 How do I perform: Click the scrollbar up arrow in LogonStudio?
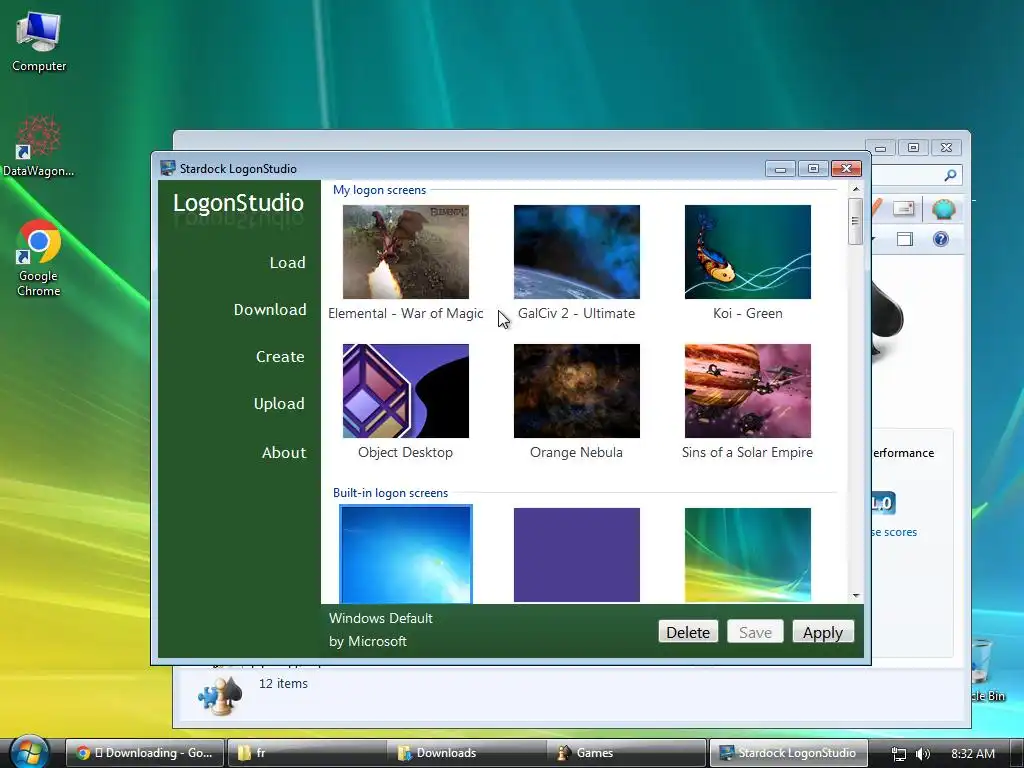856,189
